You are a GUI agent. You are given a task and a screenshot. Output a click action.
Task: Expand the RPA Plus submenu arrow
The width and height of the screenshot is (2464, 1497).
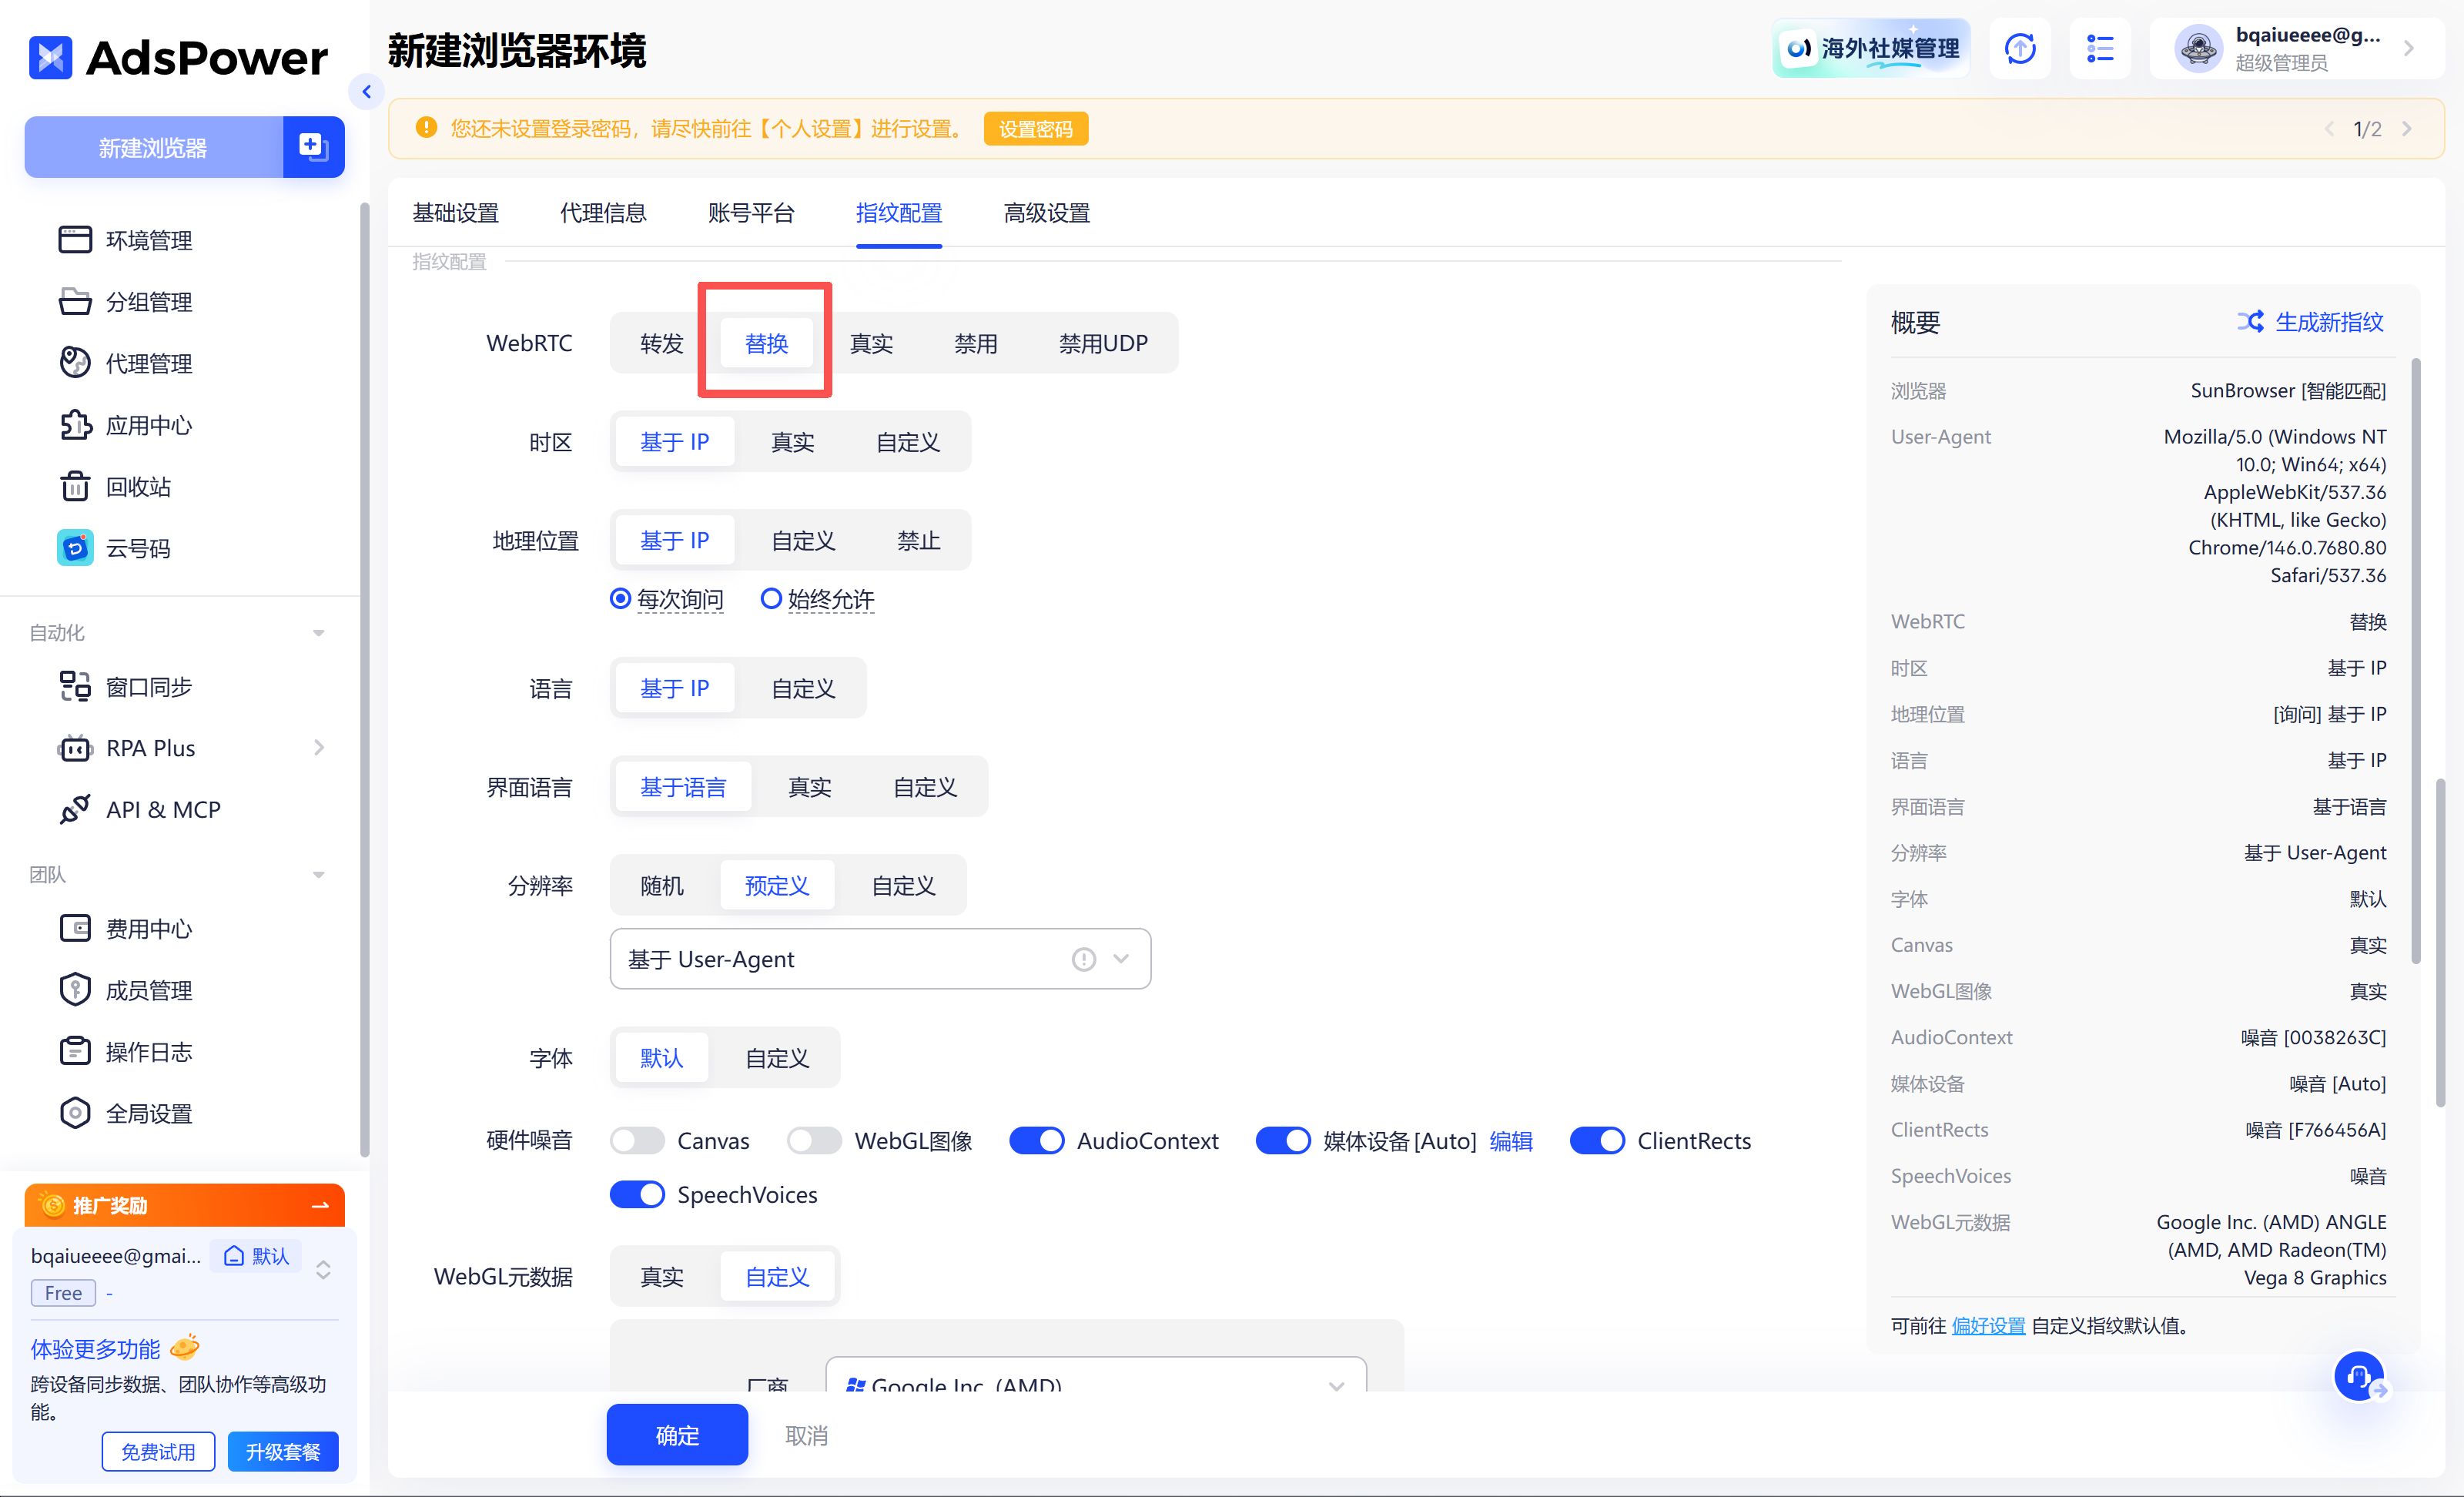(319, 748)
